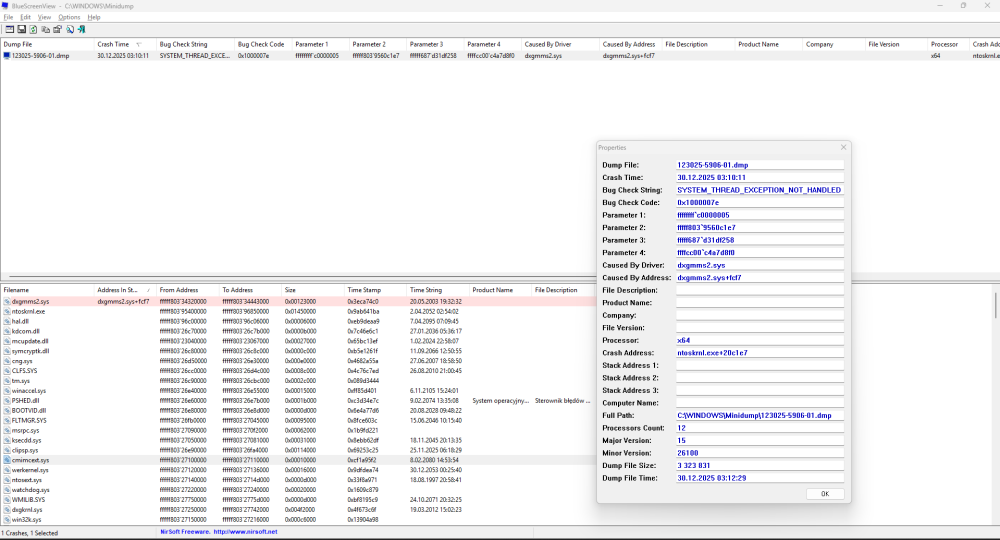Click the Exit toolbar icon
Image resolution: width=1000 pixels, height=540 pixels.
[82, 29]
